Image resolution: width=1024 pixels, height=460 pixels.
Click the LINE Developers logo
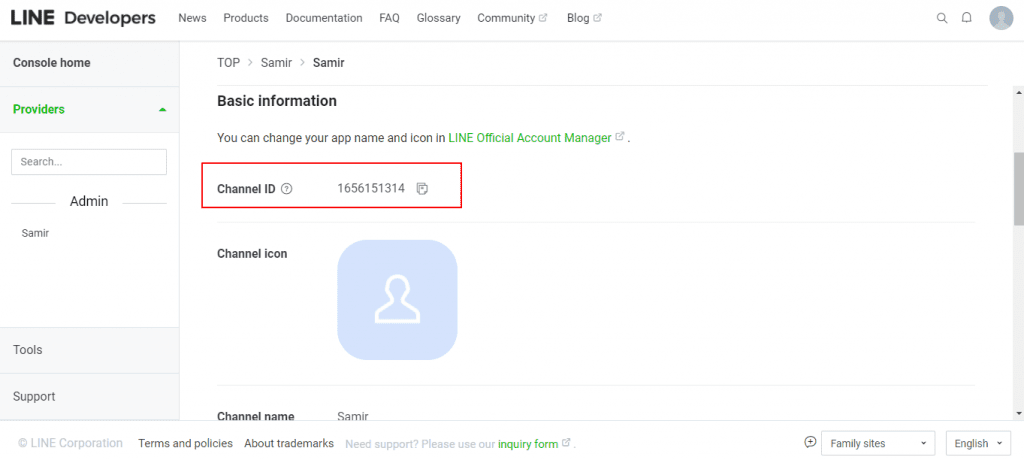click(83, 18)
